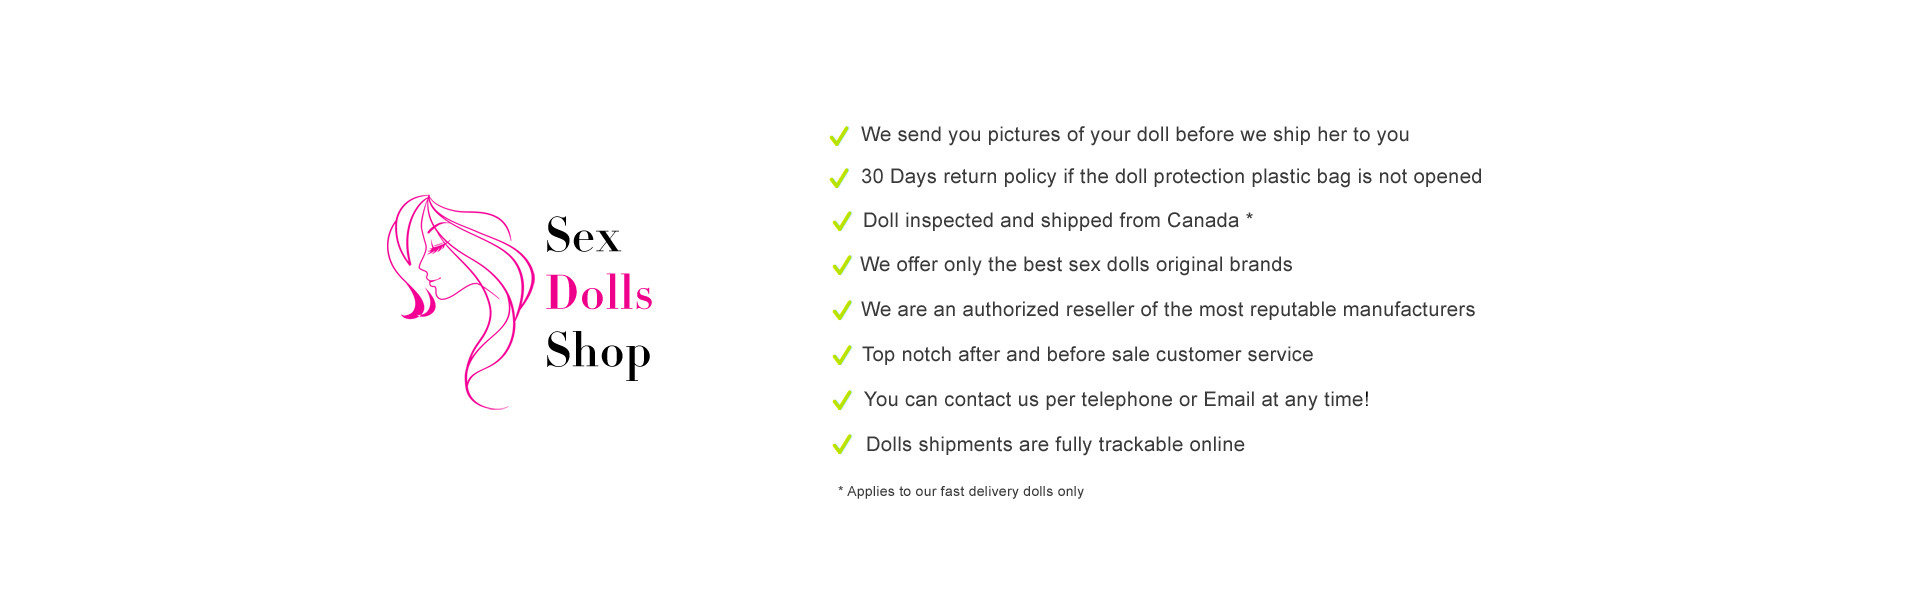This screenshot has height=600, width=1920.
Task: Click 'We offer only the best sex dolls' text
Action: (1076, 265)
